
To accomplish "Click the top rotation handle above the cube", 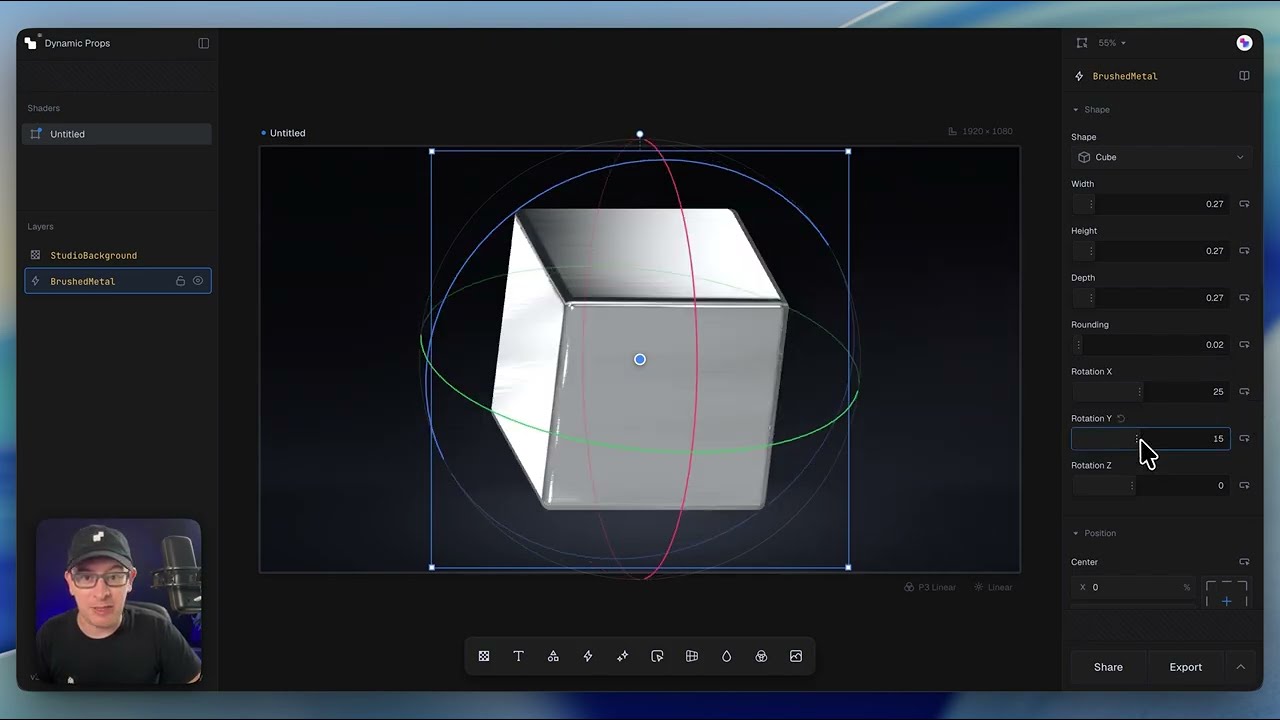I will [640, 134].
